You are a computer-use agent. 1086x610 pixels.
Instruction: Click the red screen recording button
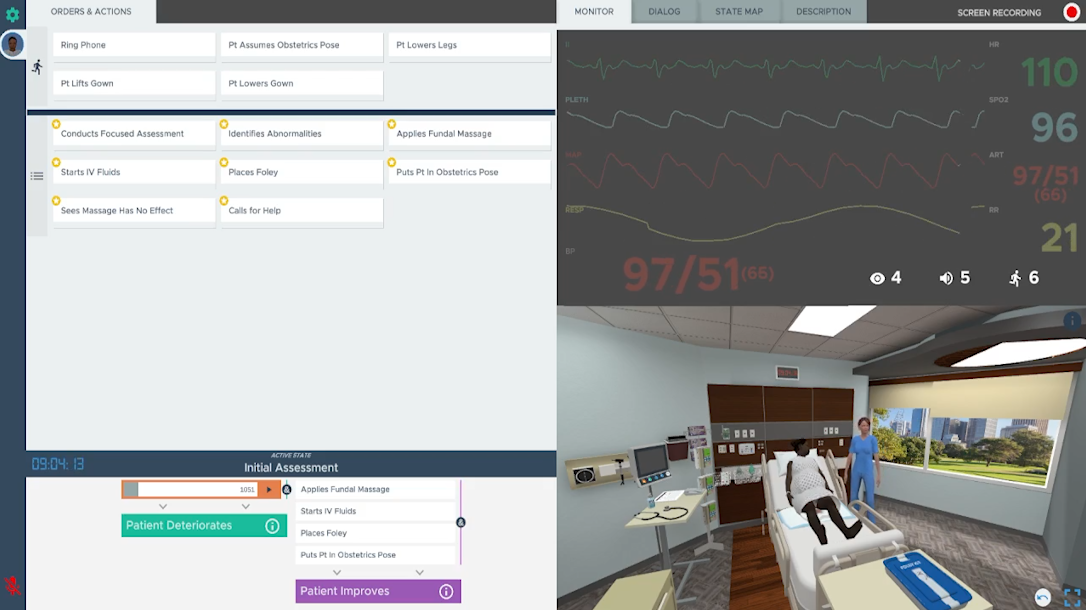click(1071, 13)
